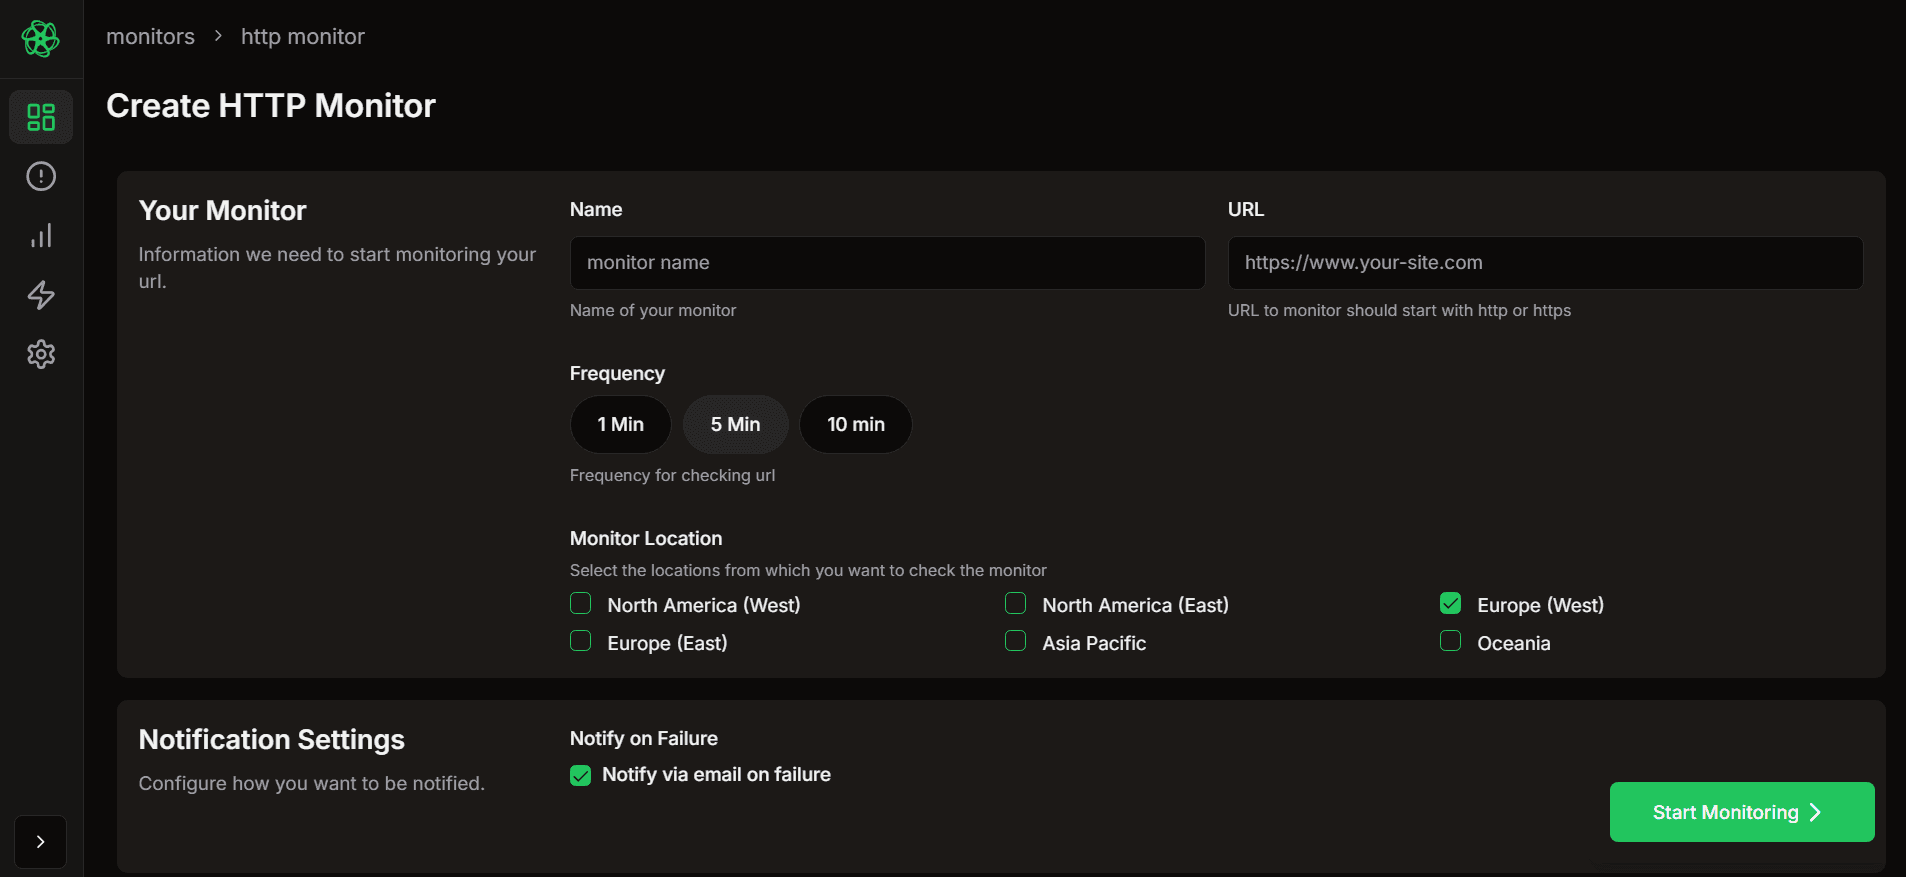1906x877 pixels.
Task: Focus the monitor name input field
Action: pos(887,263)
